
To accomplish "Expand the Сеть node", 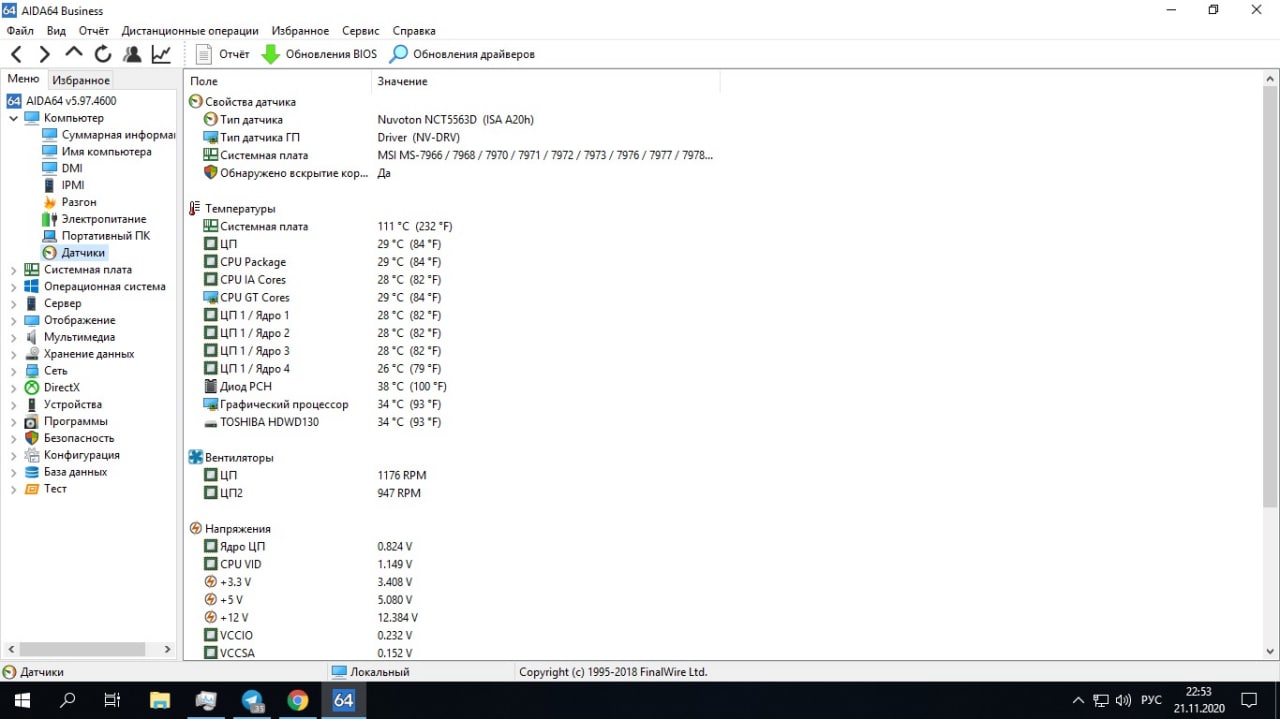I will 14,371.
